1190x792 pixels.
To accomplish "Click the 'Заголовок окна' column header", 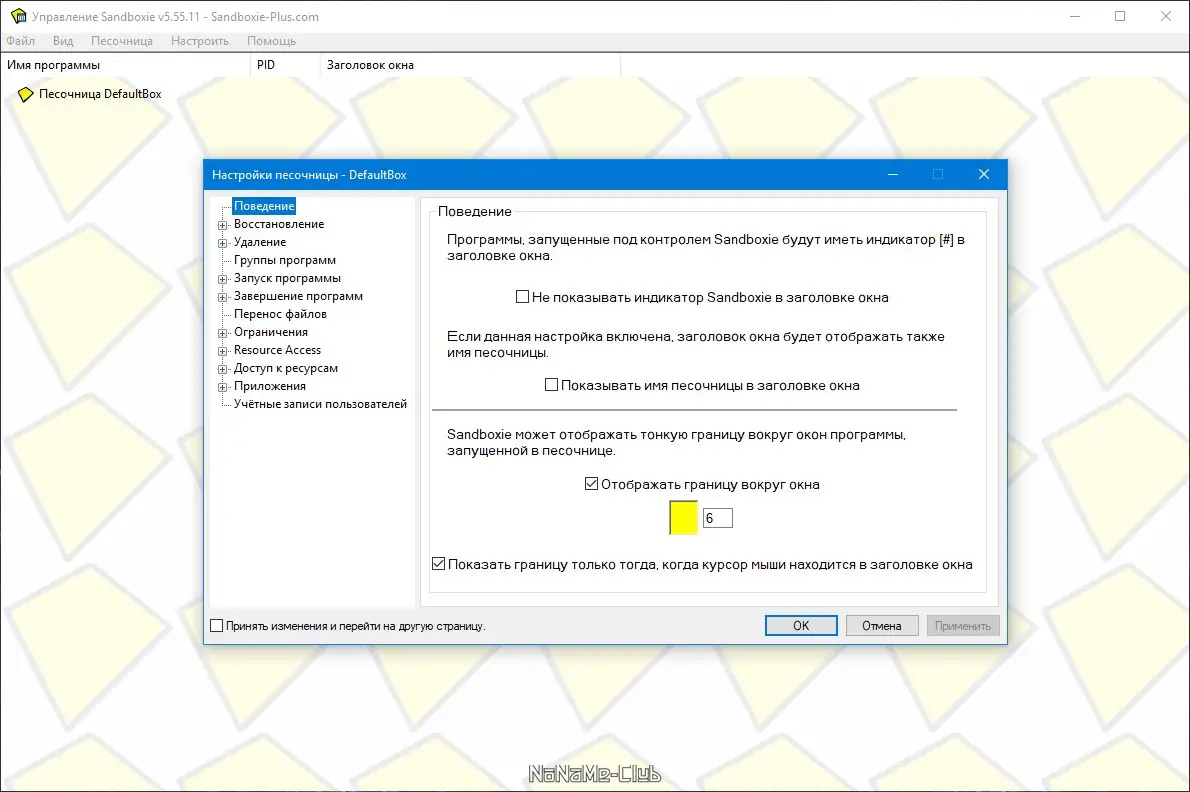I will [471, 65].
